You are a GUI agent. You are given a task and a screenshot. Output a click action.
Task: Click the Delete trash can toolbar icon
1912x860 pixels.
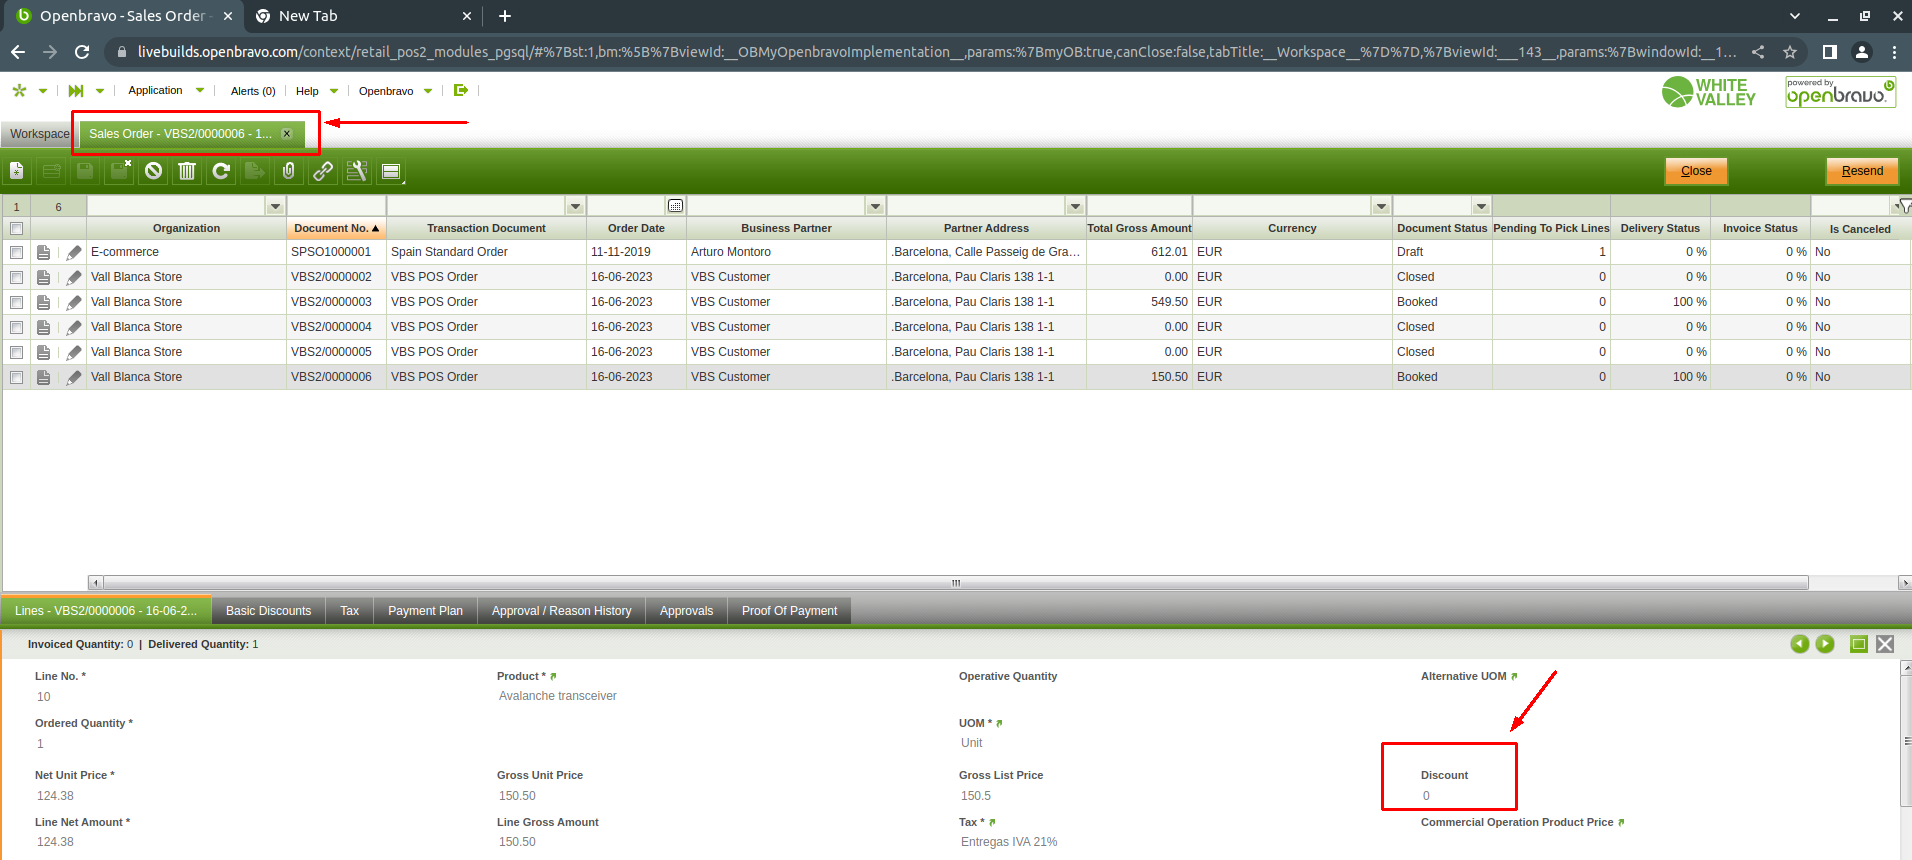pyautogui.click(x=187, y=171)
